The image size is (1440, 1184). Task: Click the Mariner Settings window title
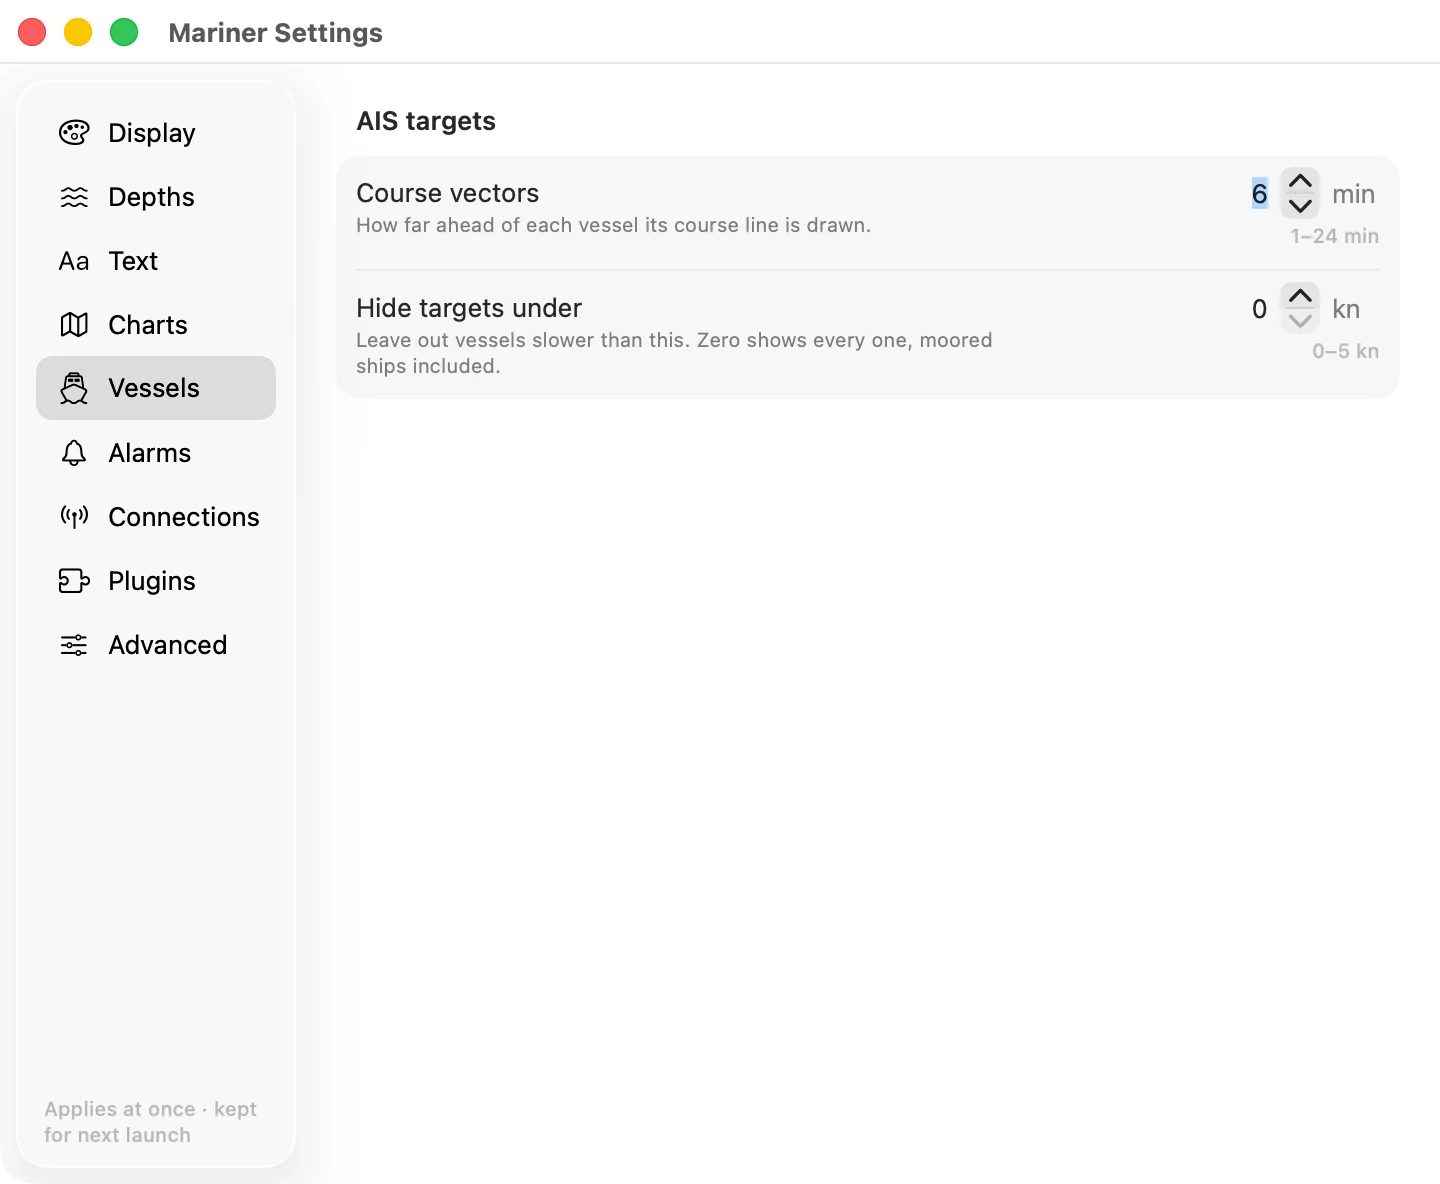pos(276,33)
